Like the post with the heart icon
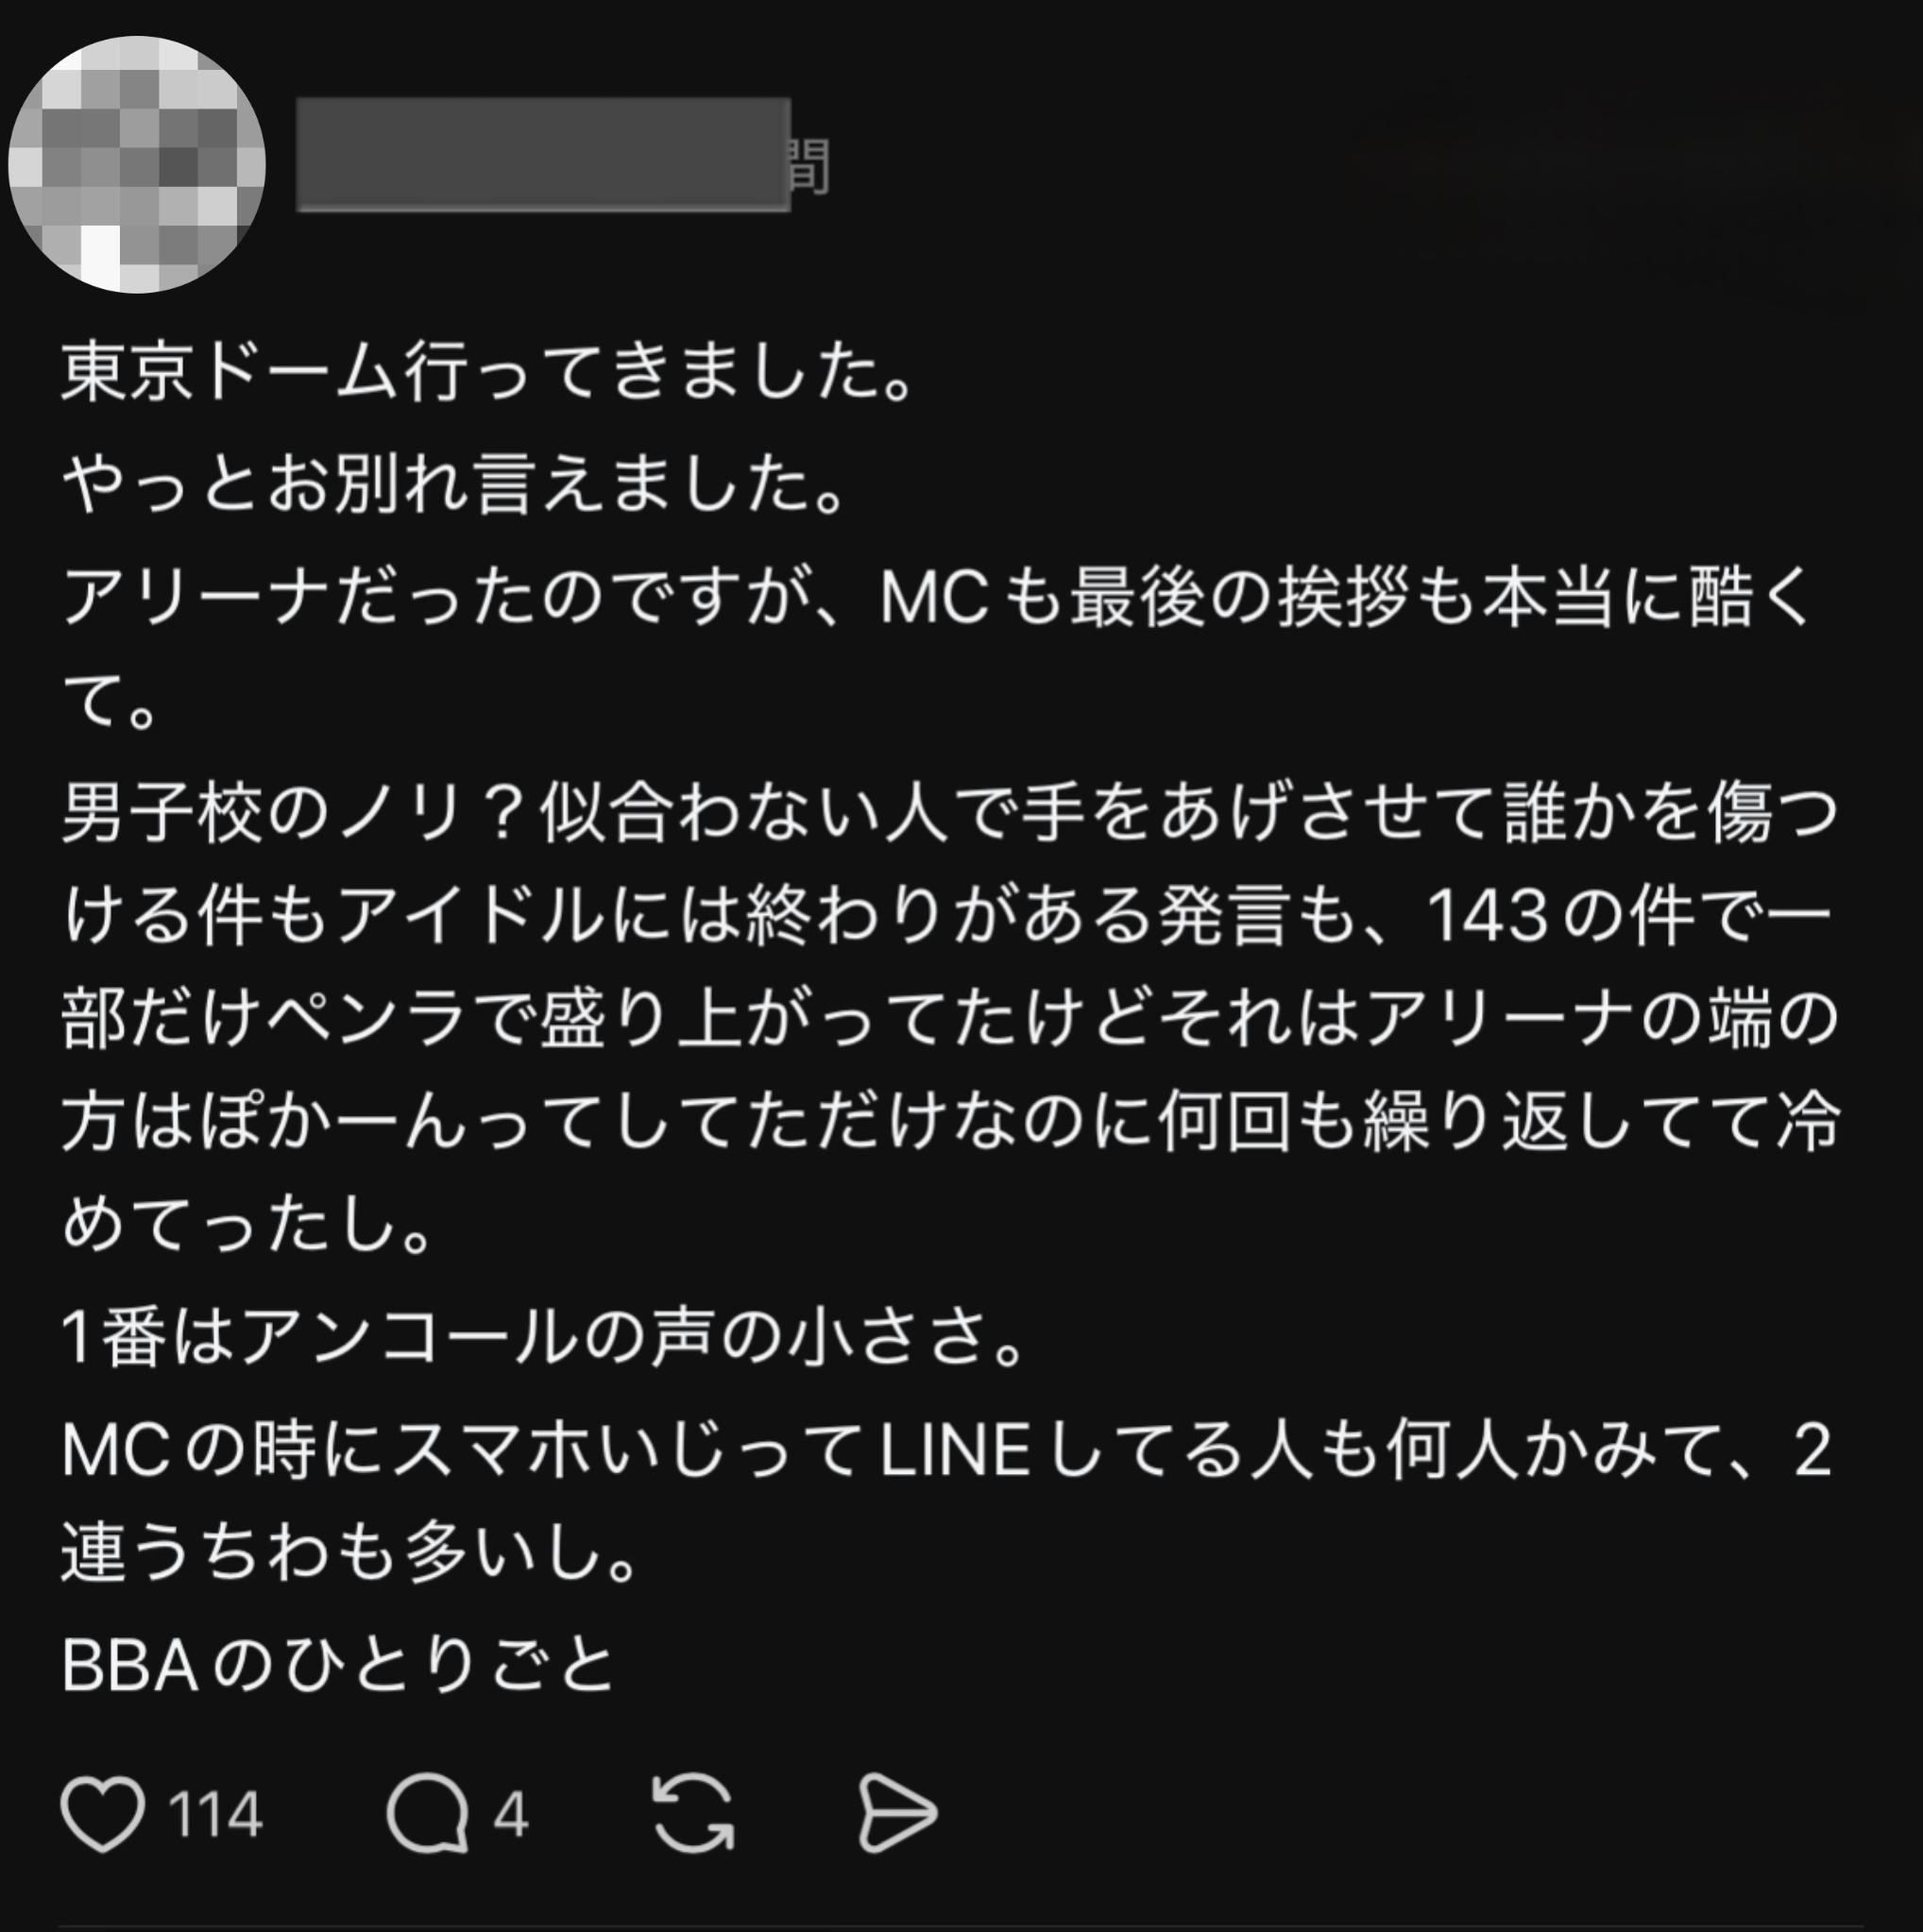This screenshot has width=1923, height=1932. point(103,1814)
